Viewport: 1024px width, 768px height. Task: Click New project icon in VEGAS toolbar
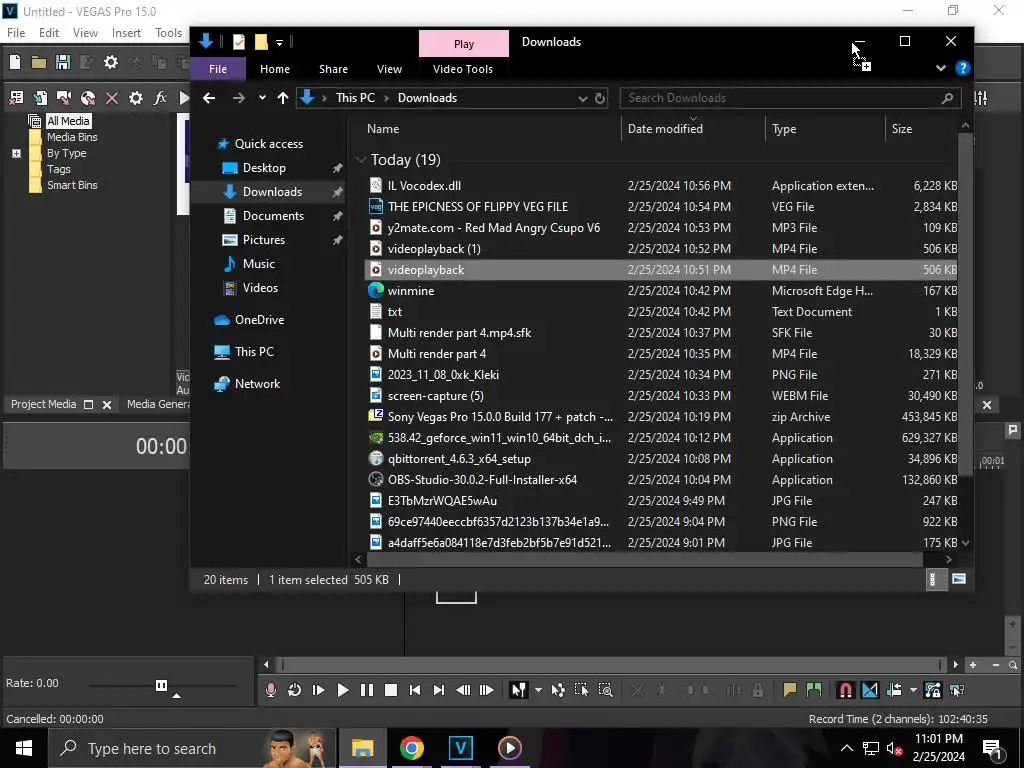15,62
